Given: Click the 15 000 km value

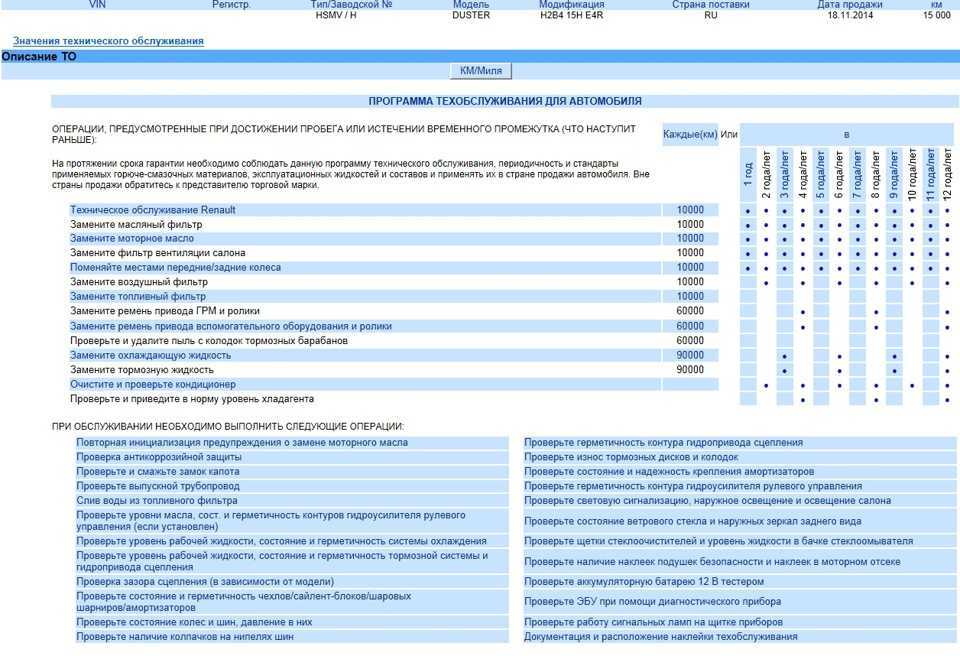Looking at the screenshot, I should 937,15.
